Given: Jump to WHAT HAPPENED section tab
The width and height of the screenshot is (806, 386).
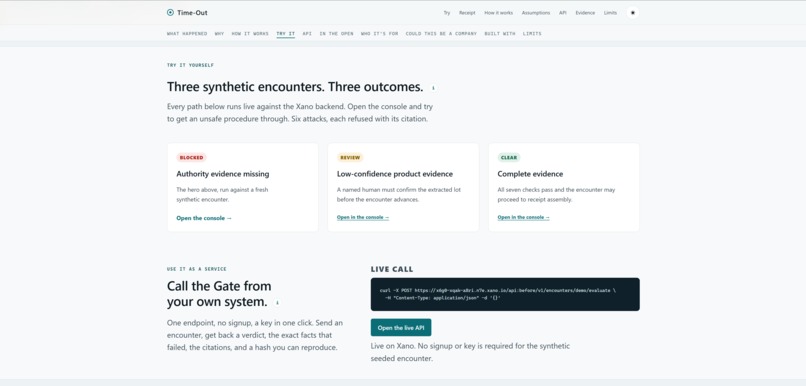Looking at the screenshot, I should click(x=187, y=33).
